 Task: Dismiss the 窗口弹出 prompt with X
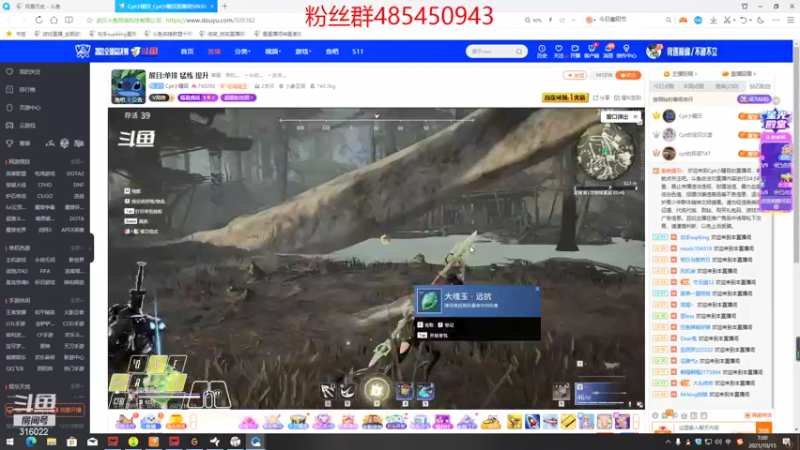click(x=635, y=117)
